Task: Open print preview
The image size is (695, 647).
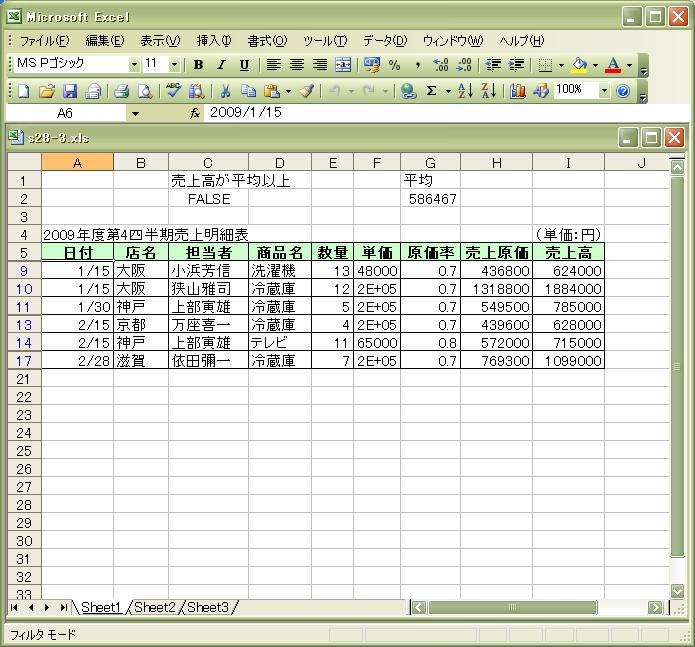Action: 144,91
